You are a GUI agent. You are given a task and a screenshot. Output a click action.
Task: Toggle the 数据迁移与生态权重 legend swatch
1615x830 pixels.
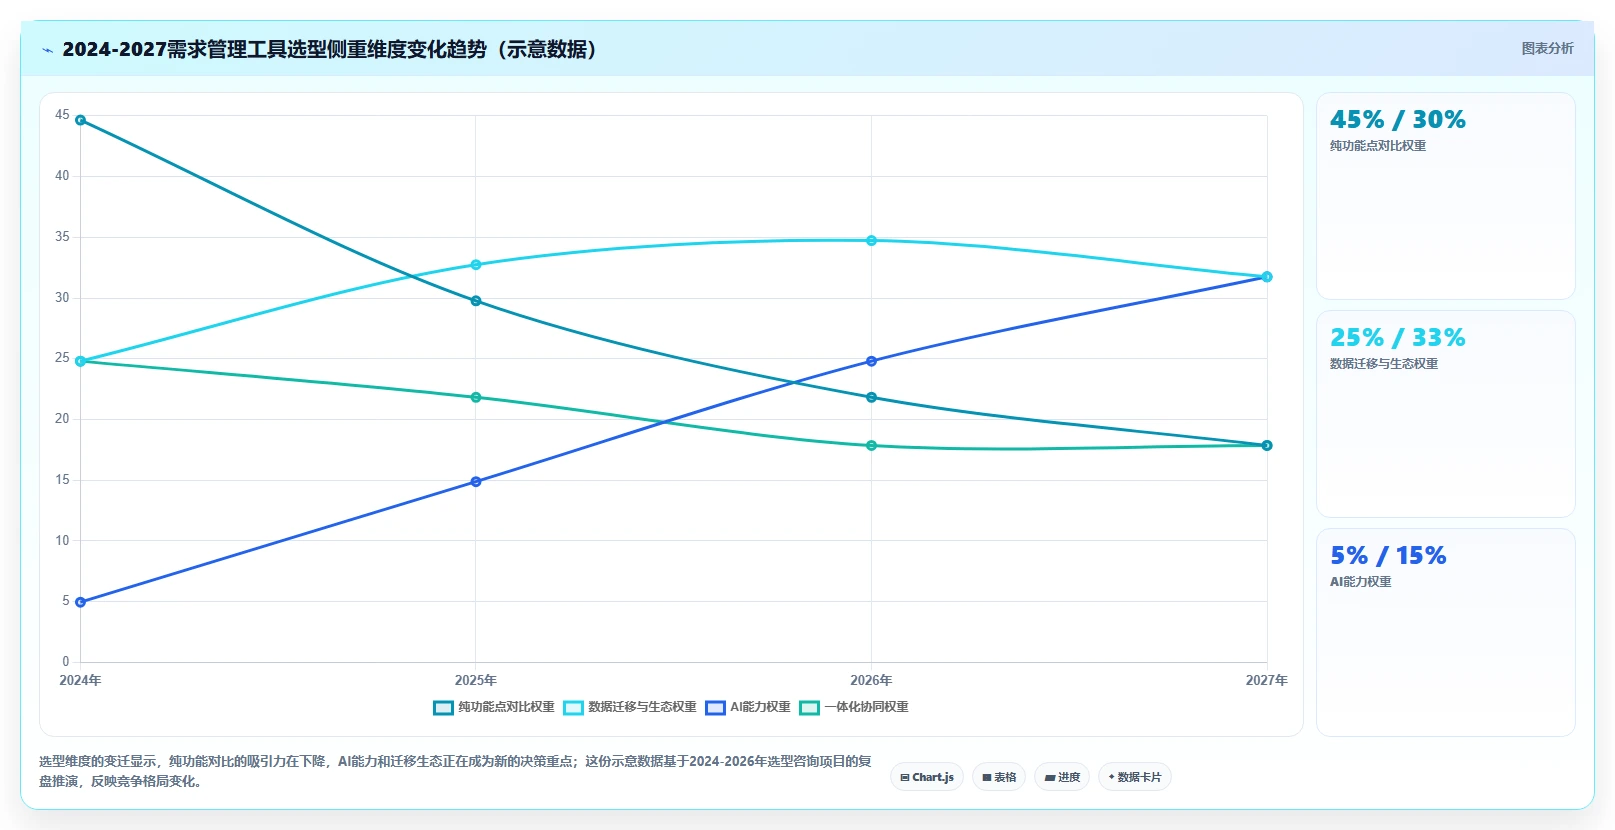coord(573,707)
